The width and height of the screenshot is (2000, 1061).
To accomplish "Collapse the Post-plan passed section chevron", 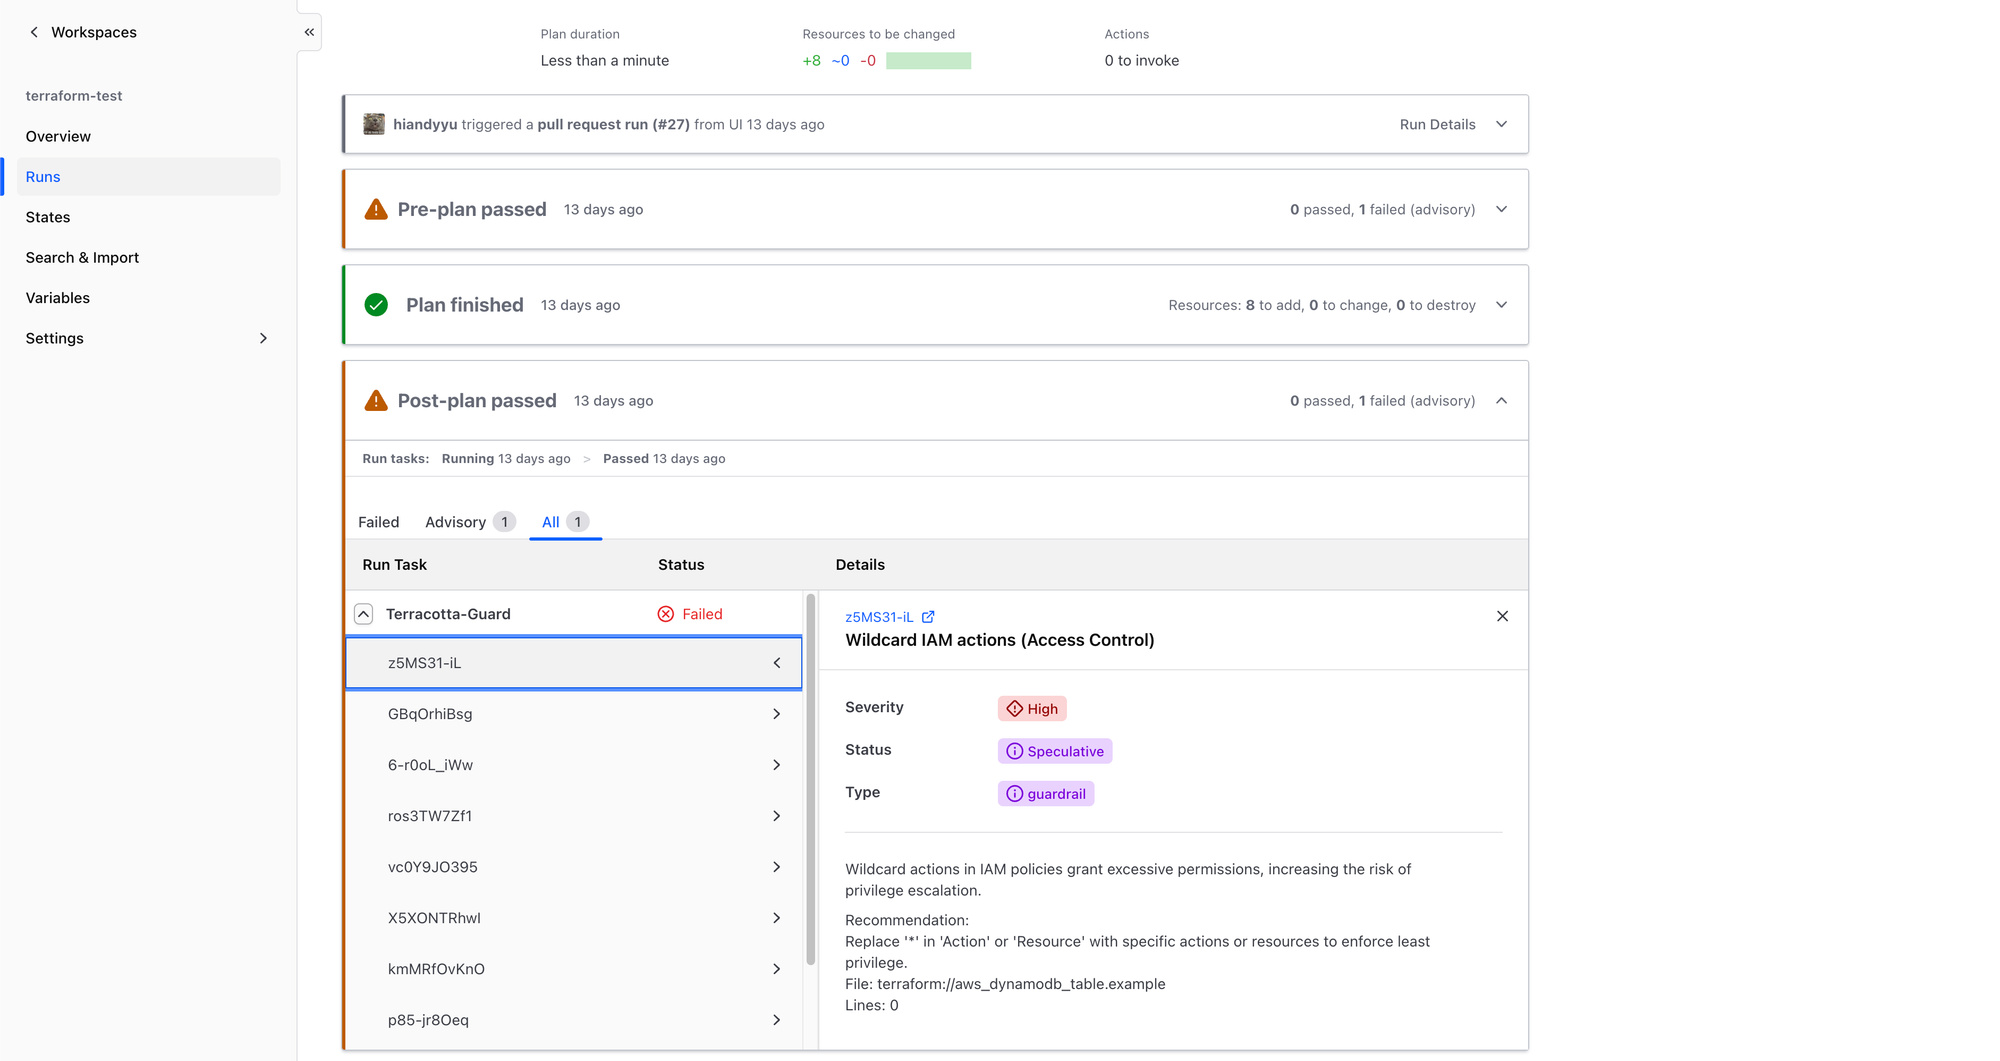I will (1501, 401).
